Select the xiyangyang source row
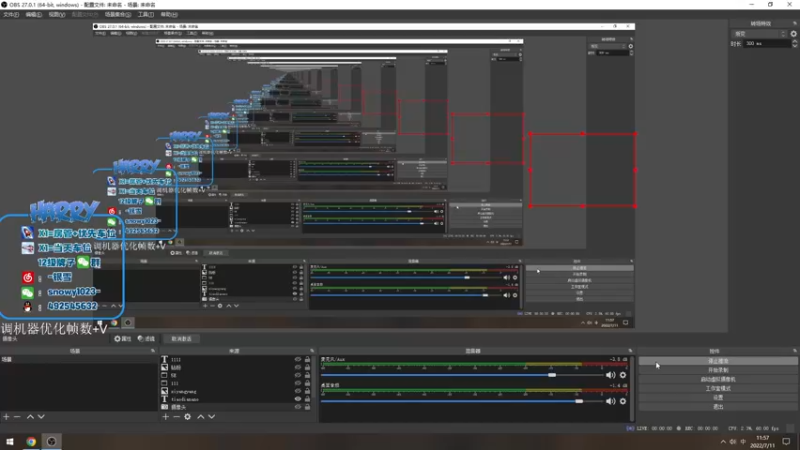800x450 pixels. click(235, 391)
